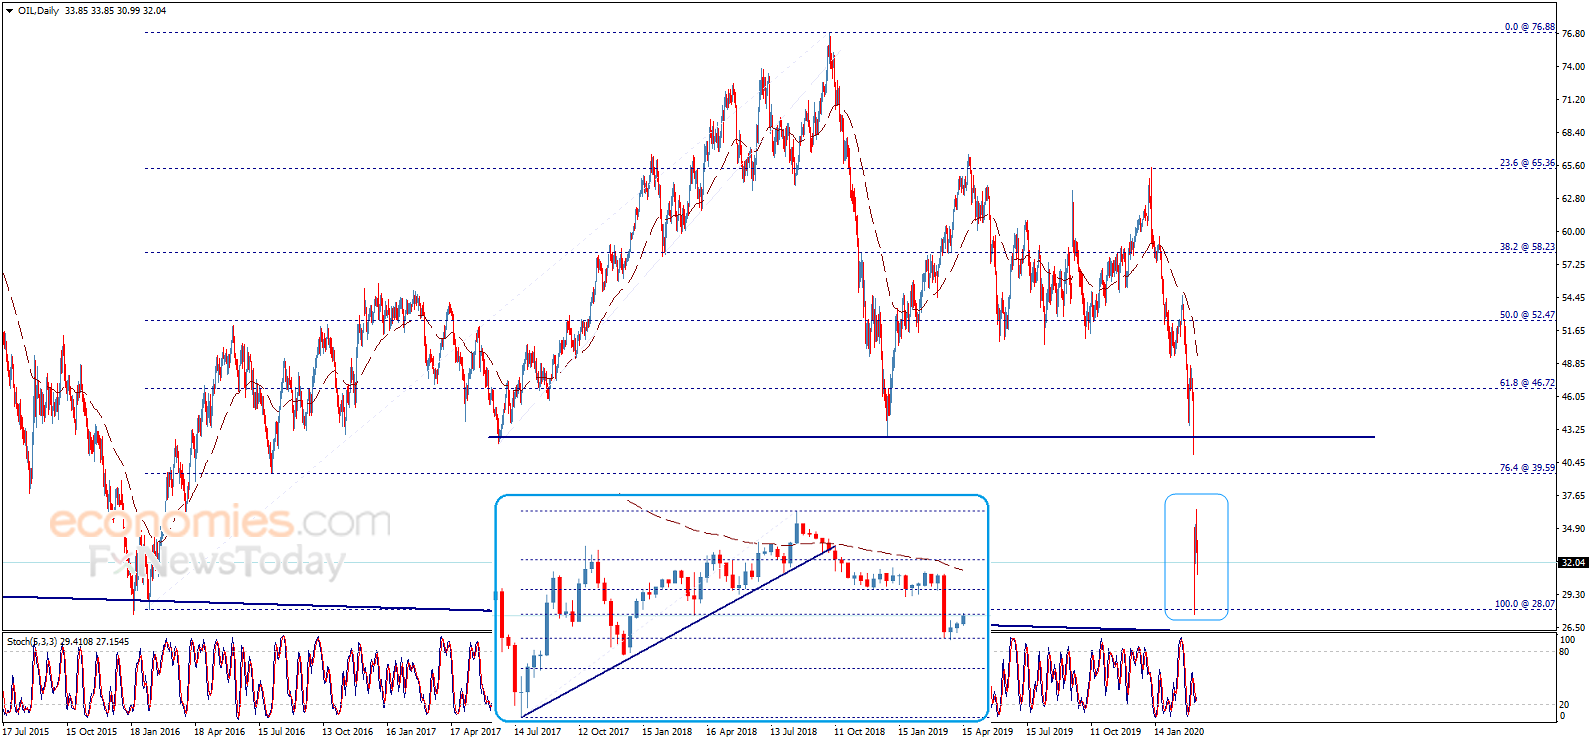Click the 11 Oct 2018 date label
Image resolution: width=1596 pixels, height=743 pixels.
(x=859, y=732)
